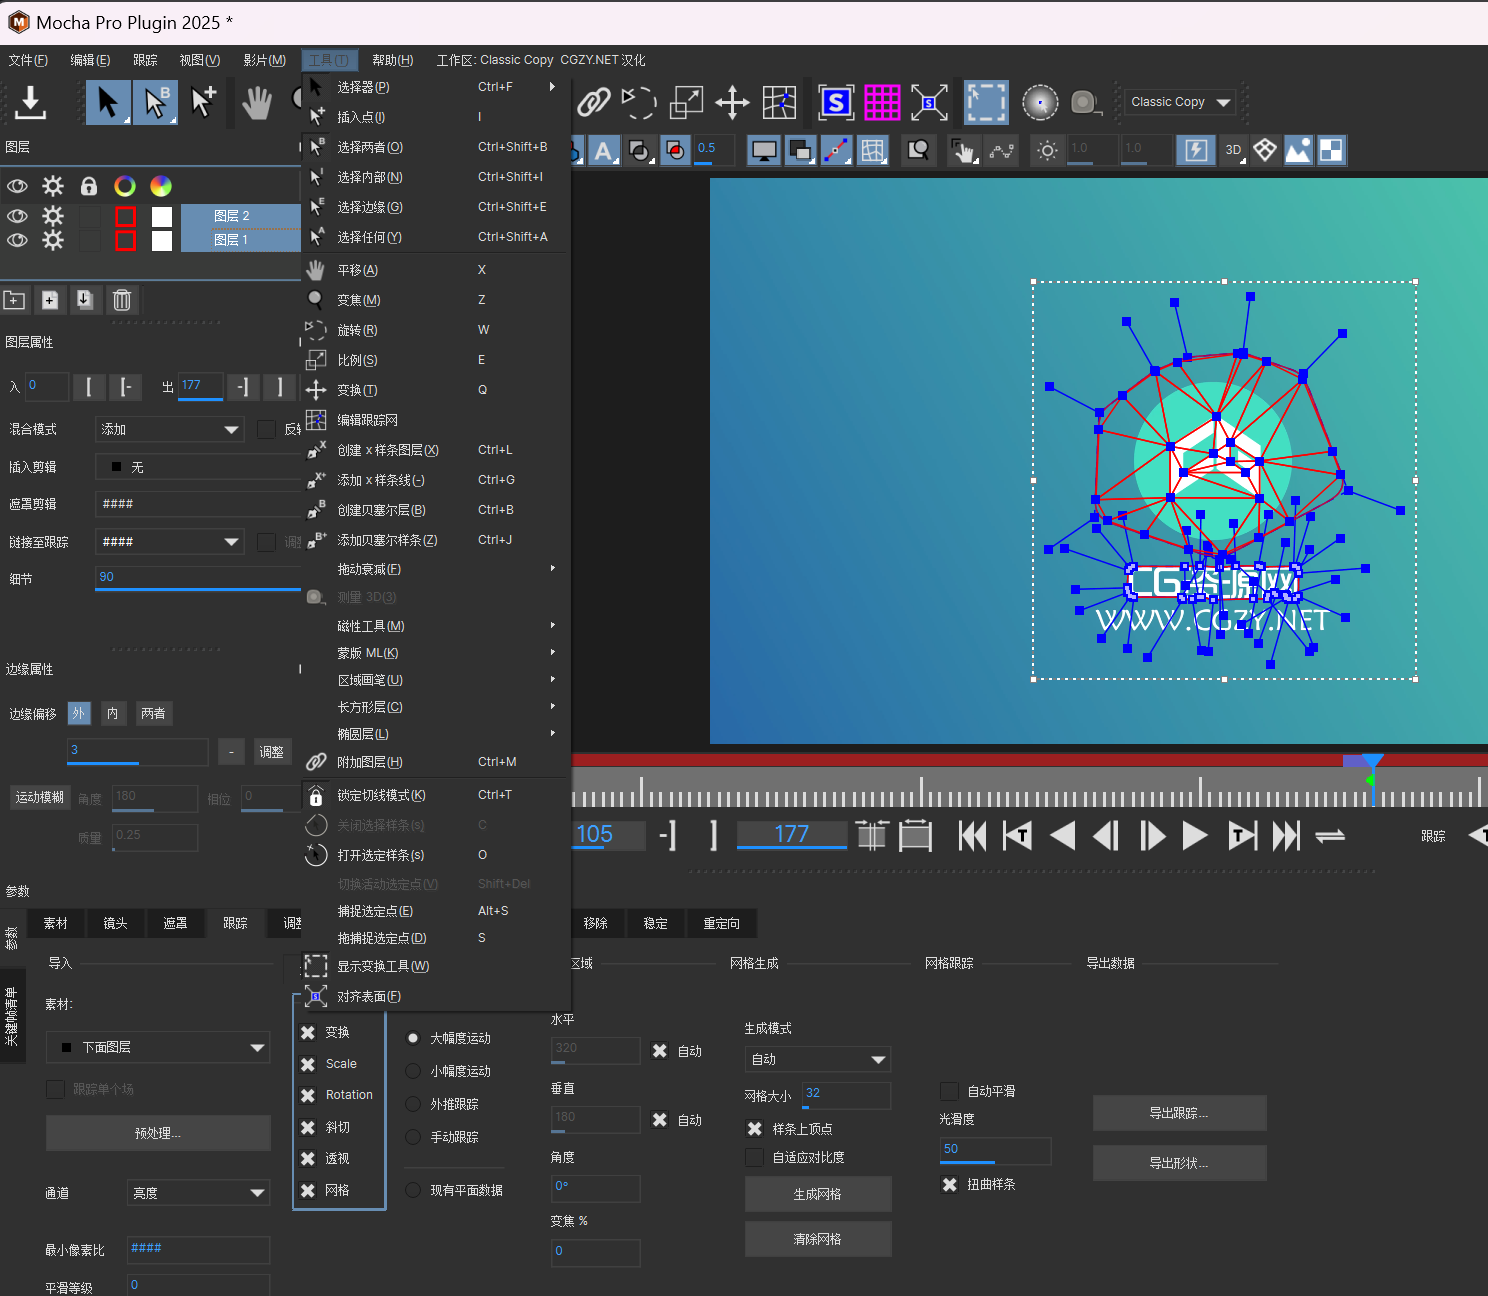Click the play forward button
The height and width of the screenshot is (1296, 1488).
[1194, 835]
